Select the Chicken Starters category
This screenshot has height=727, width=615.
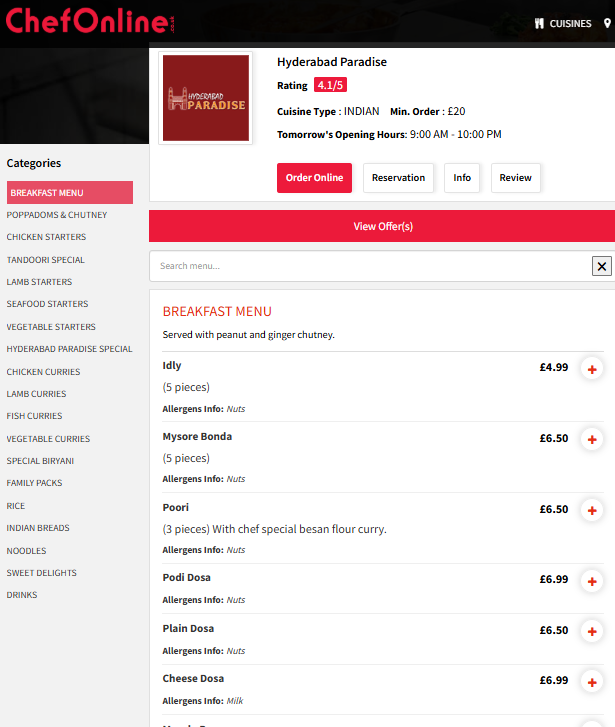point(46,237)
